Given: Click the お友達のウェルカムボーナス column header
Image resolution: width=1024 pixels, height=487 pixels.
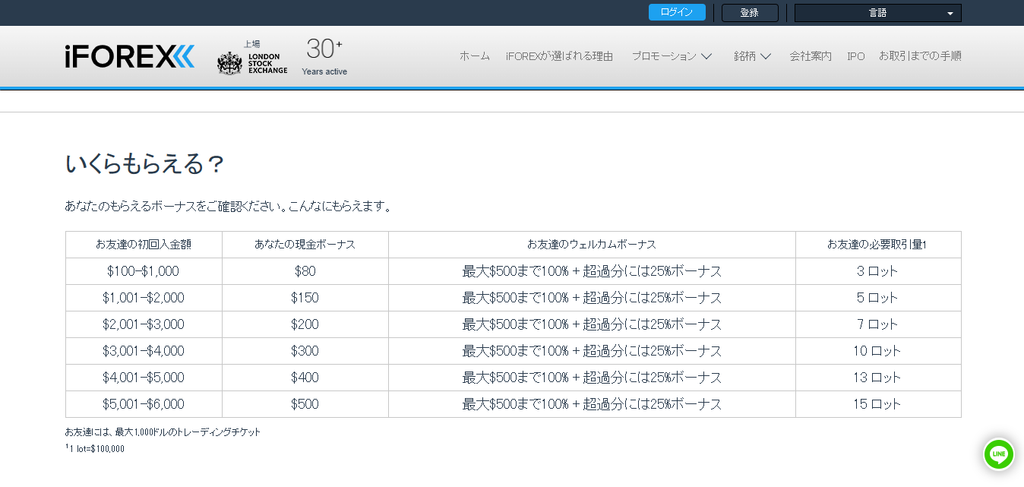Looking at the screenshot, I should [592, 245].
